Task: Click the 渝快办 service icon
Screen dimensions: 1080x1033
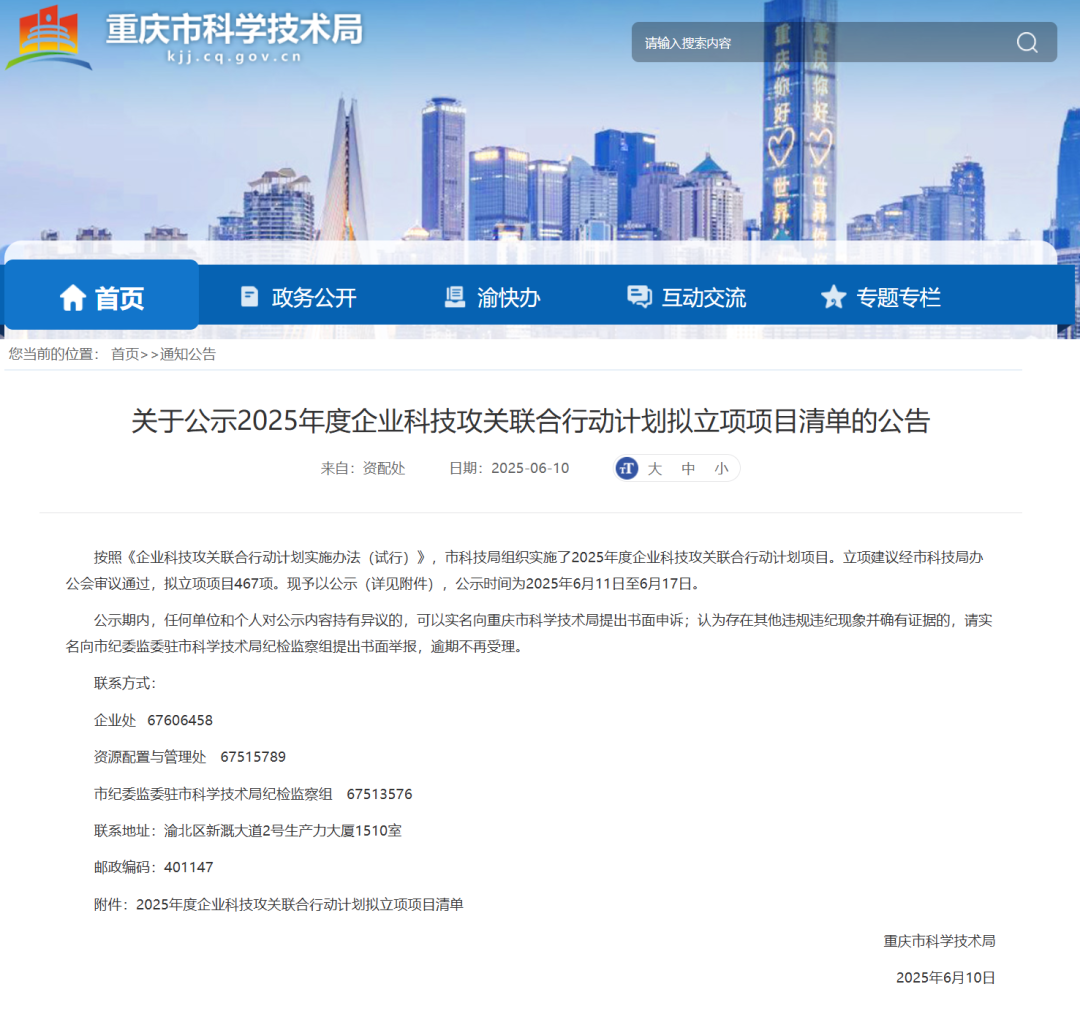Action: 451,296
